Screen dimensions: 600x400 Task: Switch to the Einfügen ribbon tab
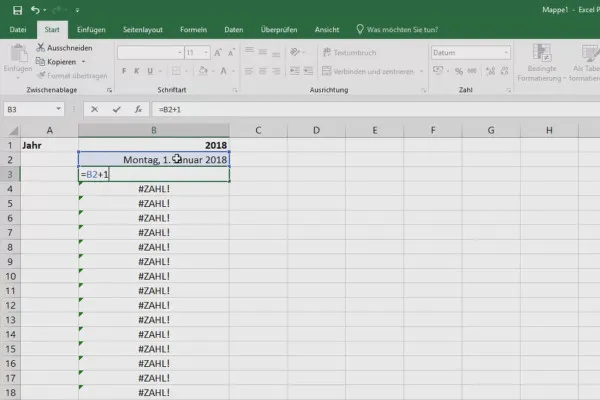[x=91, y=29]
